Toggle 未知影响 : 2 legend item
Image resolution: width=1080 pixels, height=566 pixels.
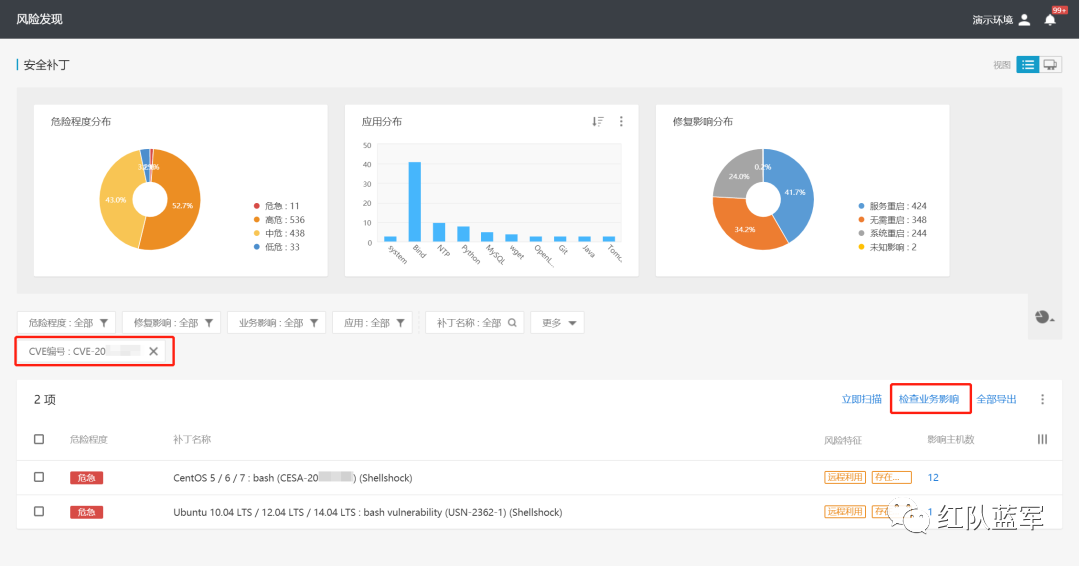(887, 247)
